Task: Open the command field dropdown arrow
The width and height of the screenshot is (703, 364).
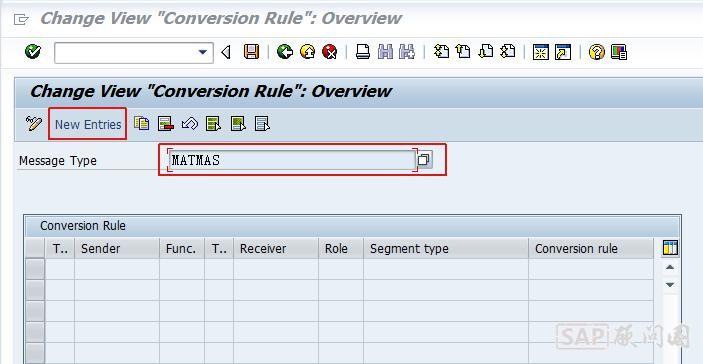Action: coord(203,52)
